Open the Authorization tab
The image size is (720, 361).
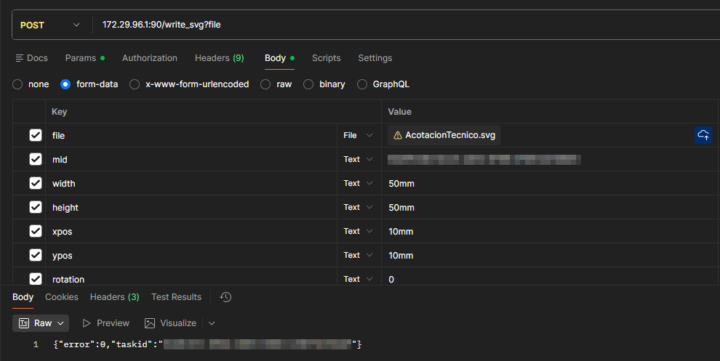point(150,58)
